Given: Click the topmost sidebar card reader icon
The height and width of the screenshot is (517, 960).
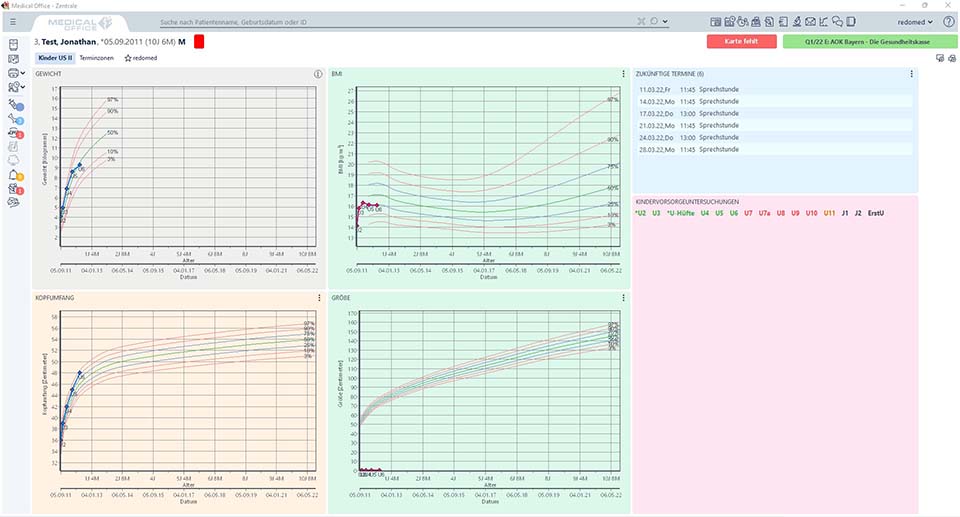Looking at the screenshot, I should [13, 45].
